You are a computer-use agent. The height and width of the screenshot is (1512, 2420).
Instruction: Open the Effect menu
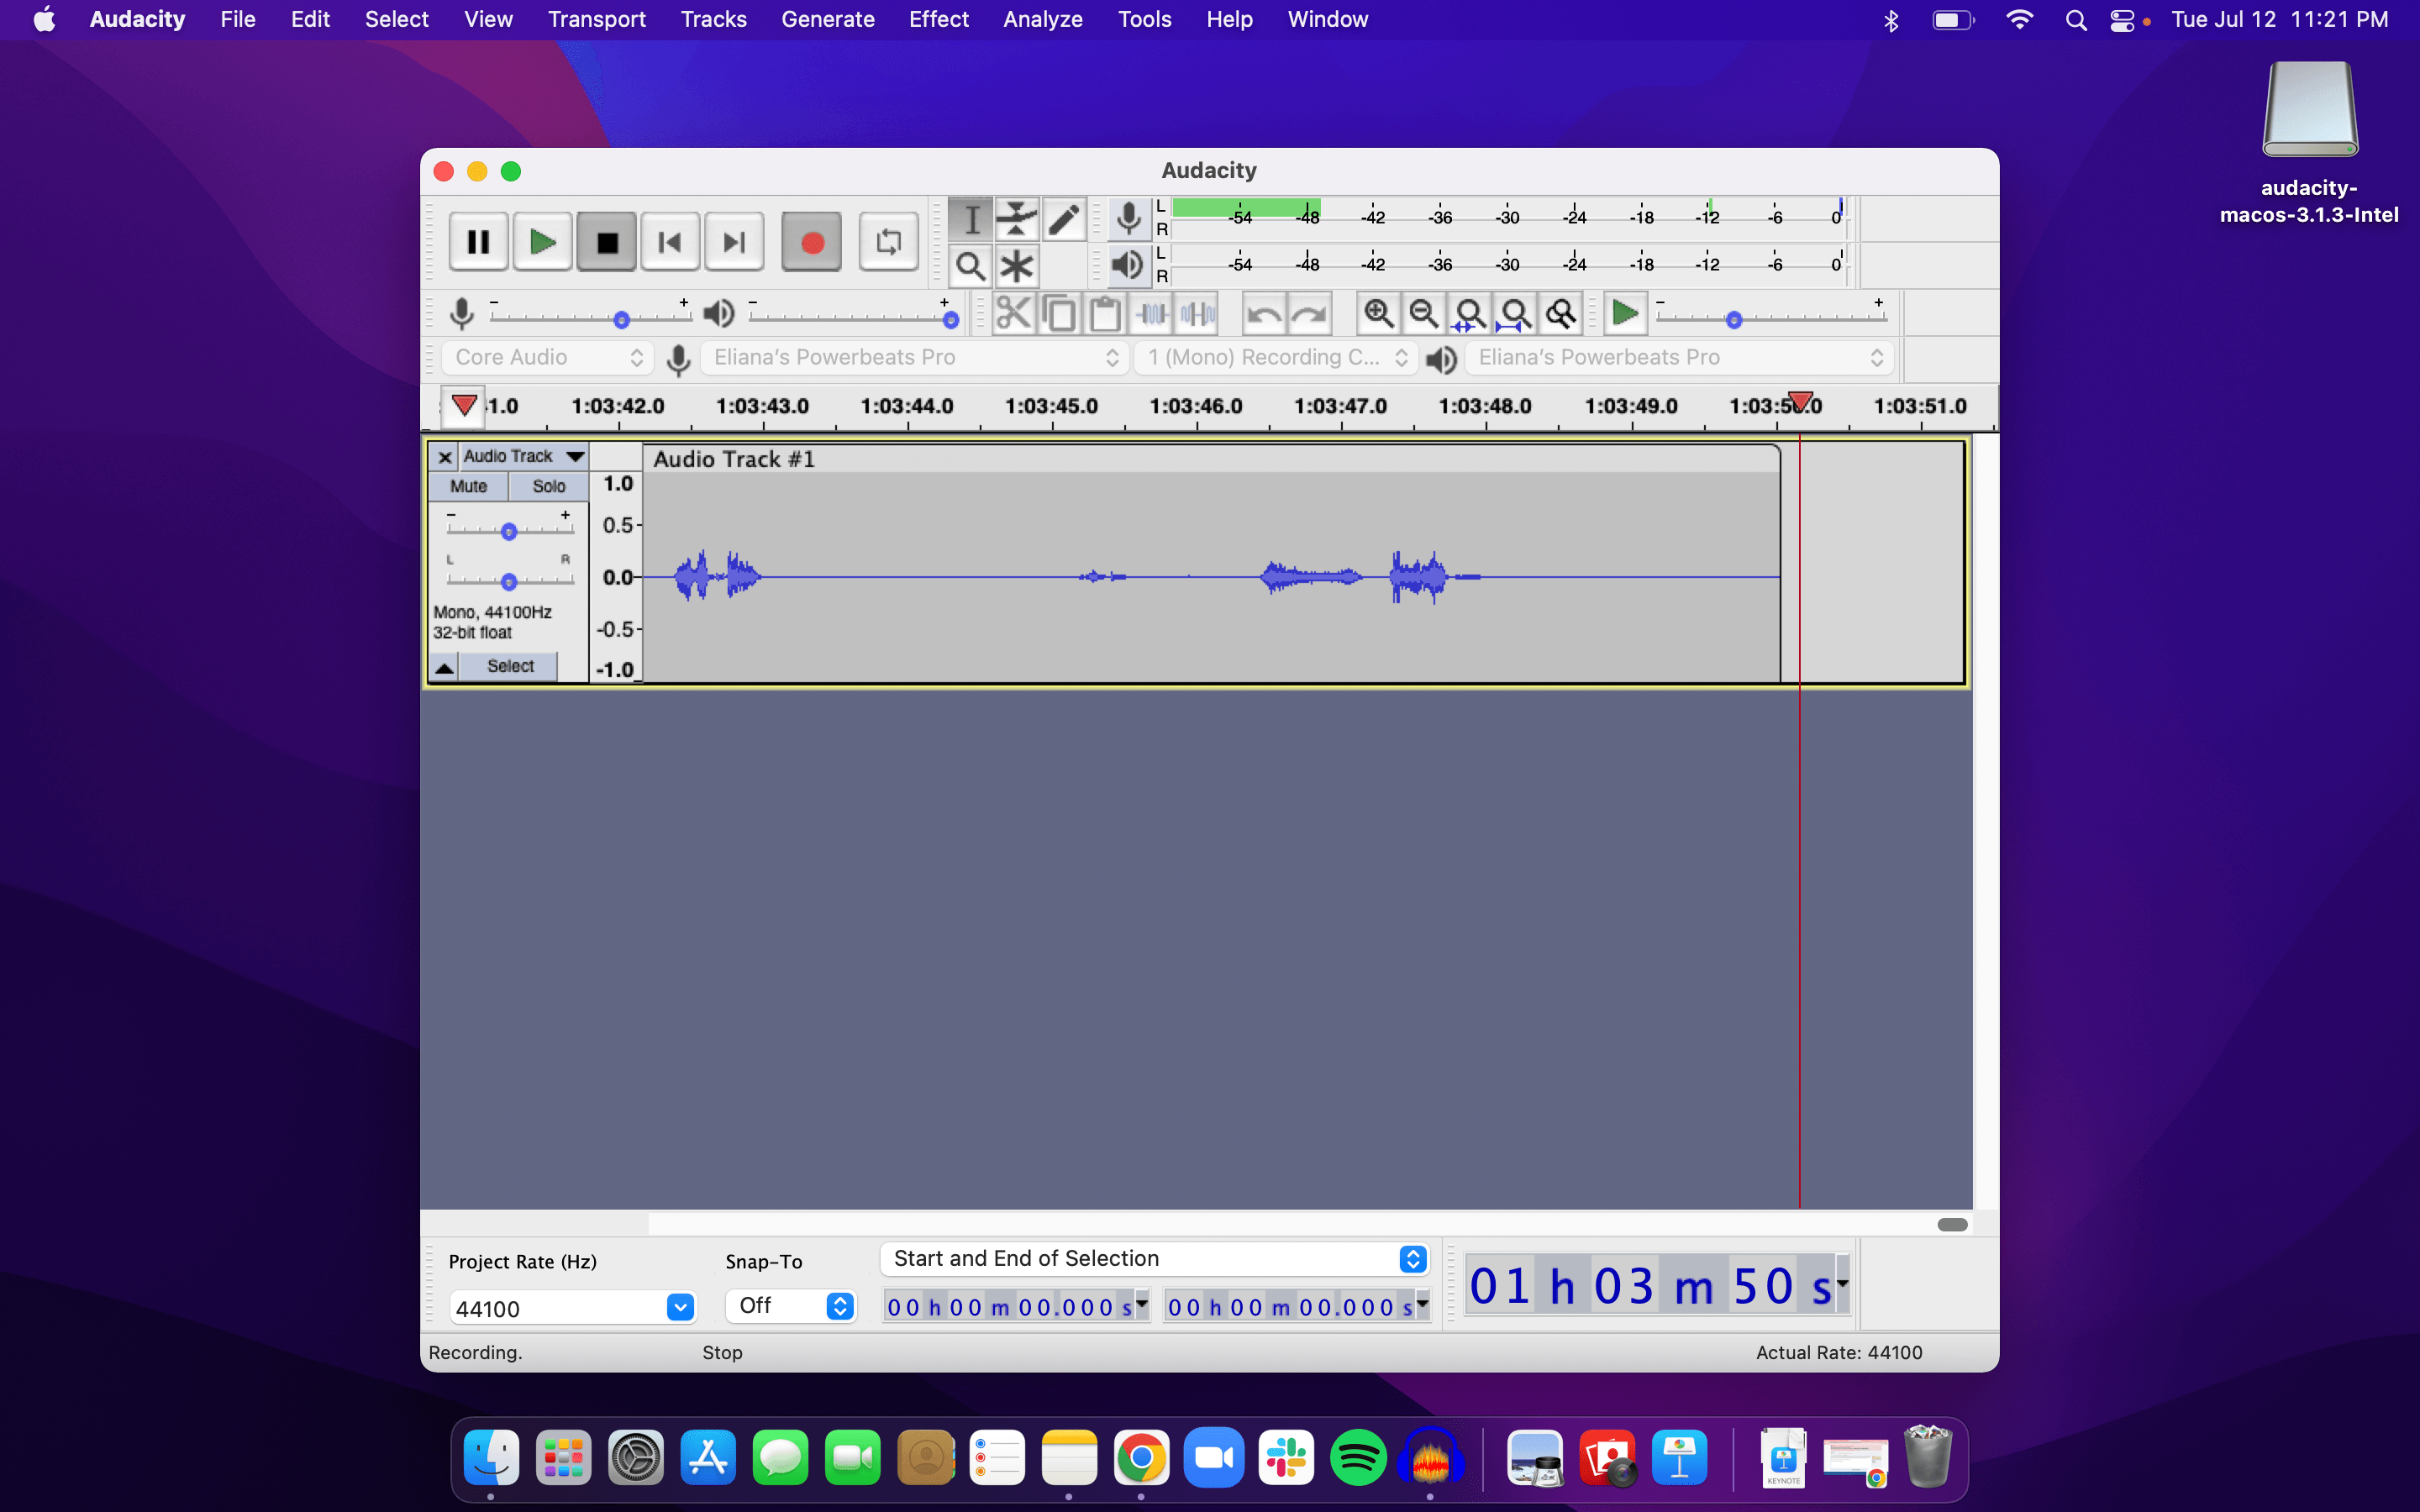point(938,19)
